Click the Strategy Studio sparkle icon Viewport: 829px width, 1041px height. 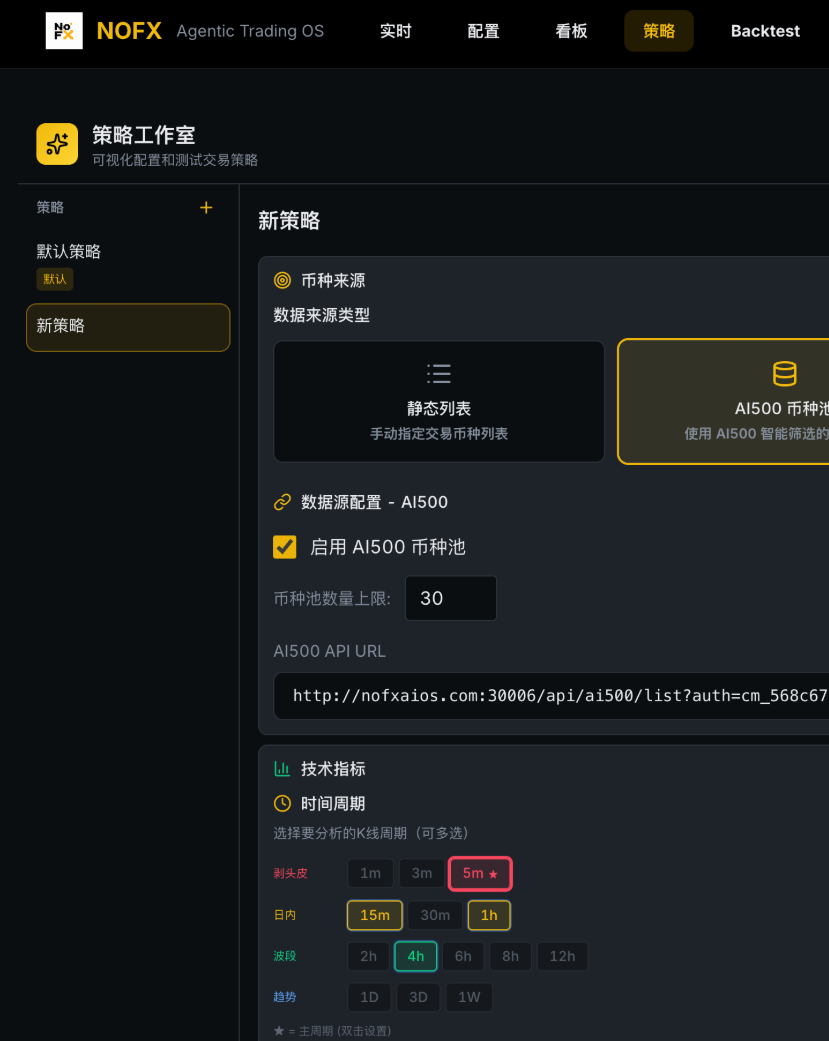click(x=57, y=144)
